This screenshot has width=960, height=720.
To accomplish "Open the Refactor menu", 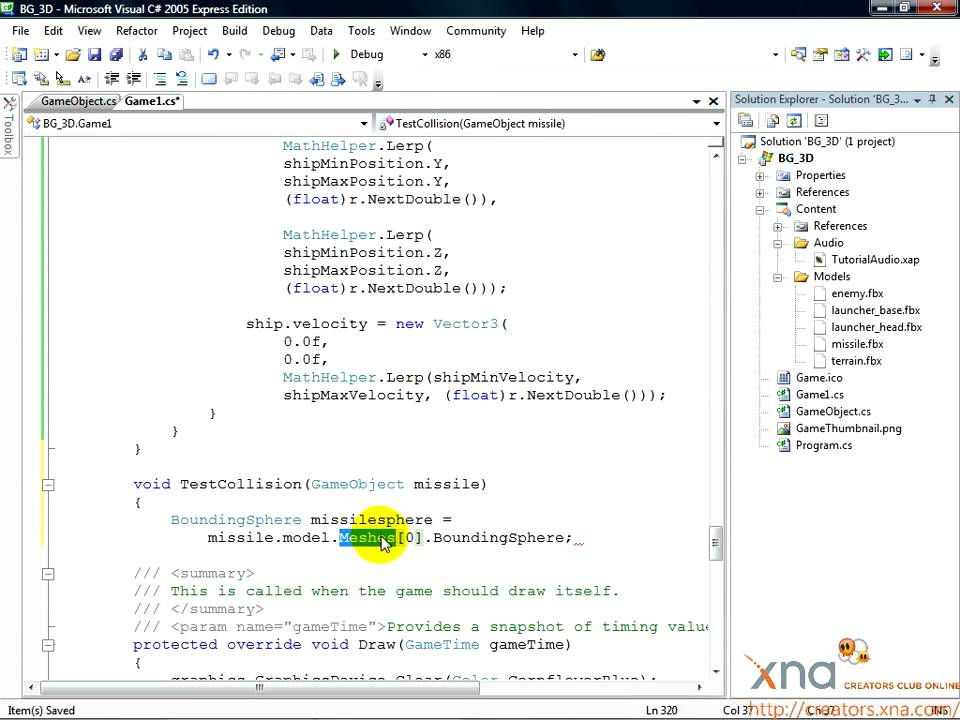I will click(137, 31).
